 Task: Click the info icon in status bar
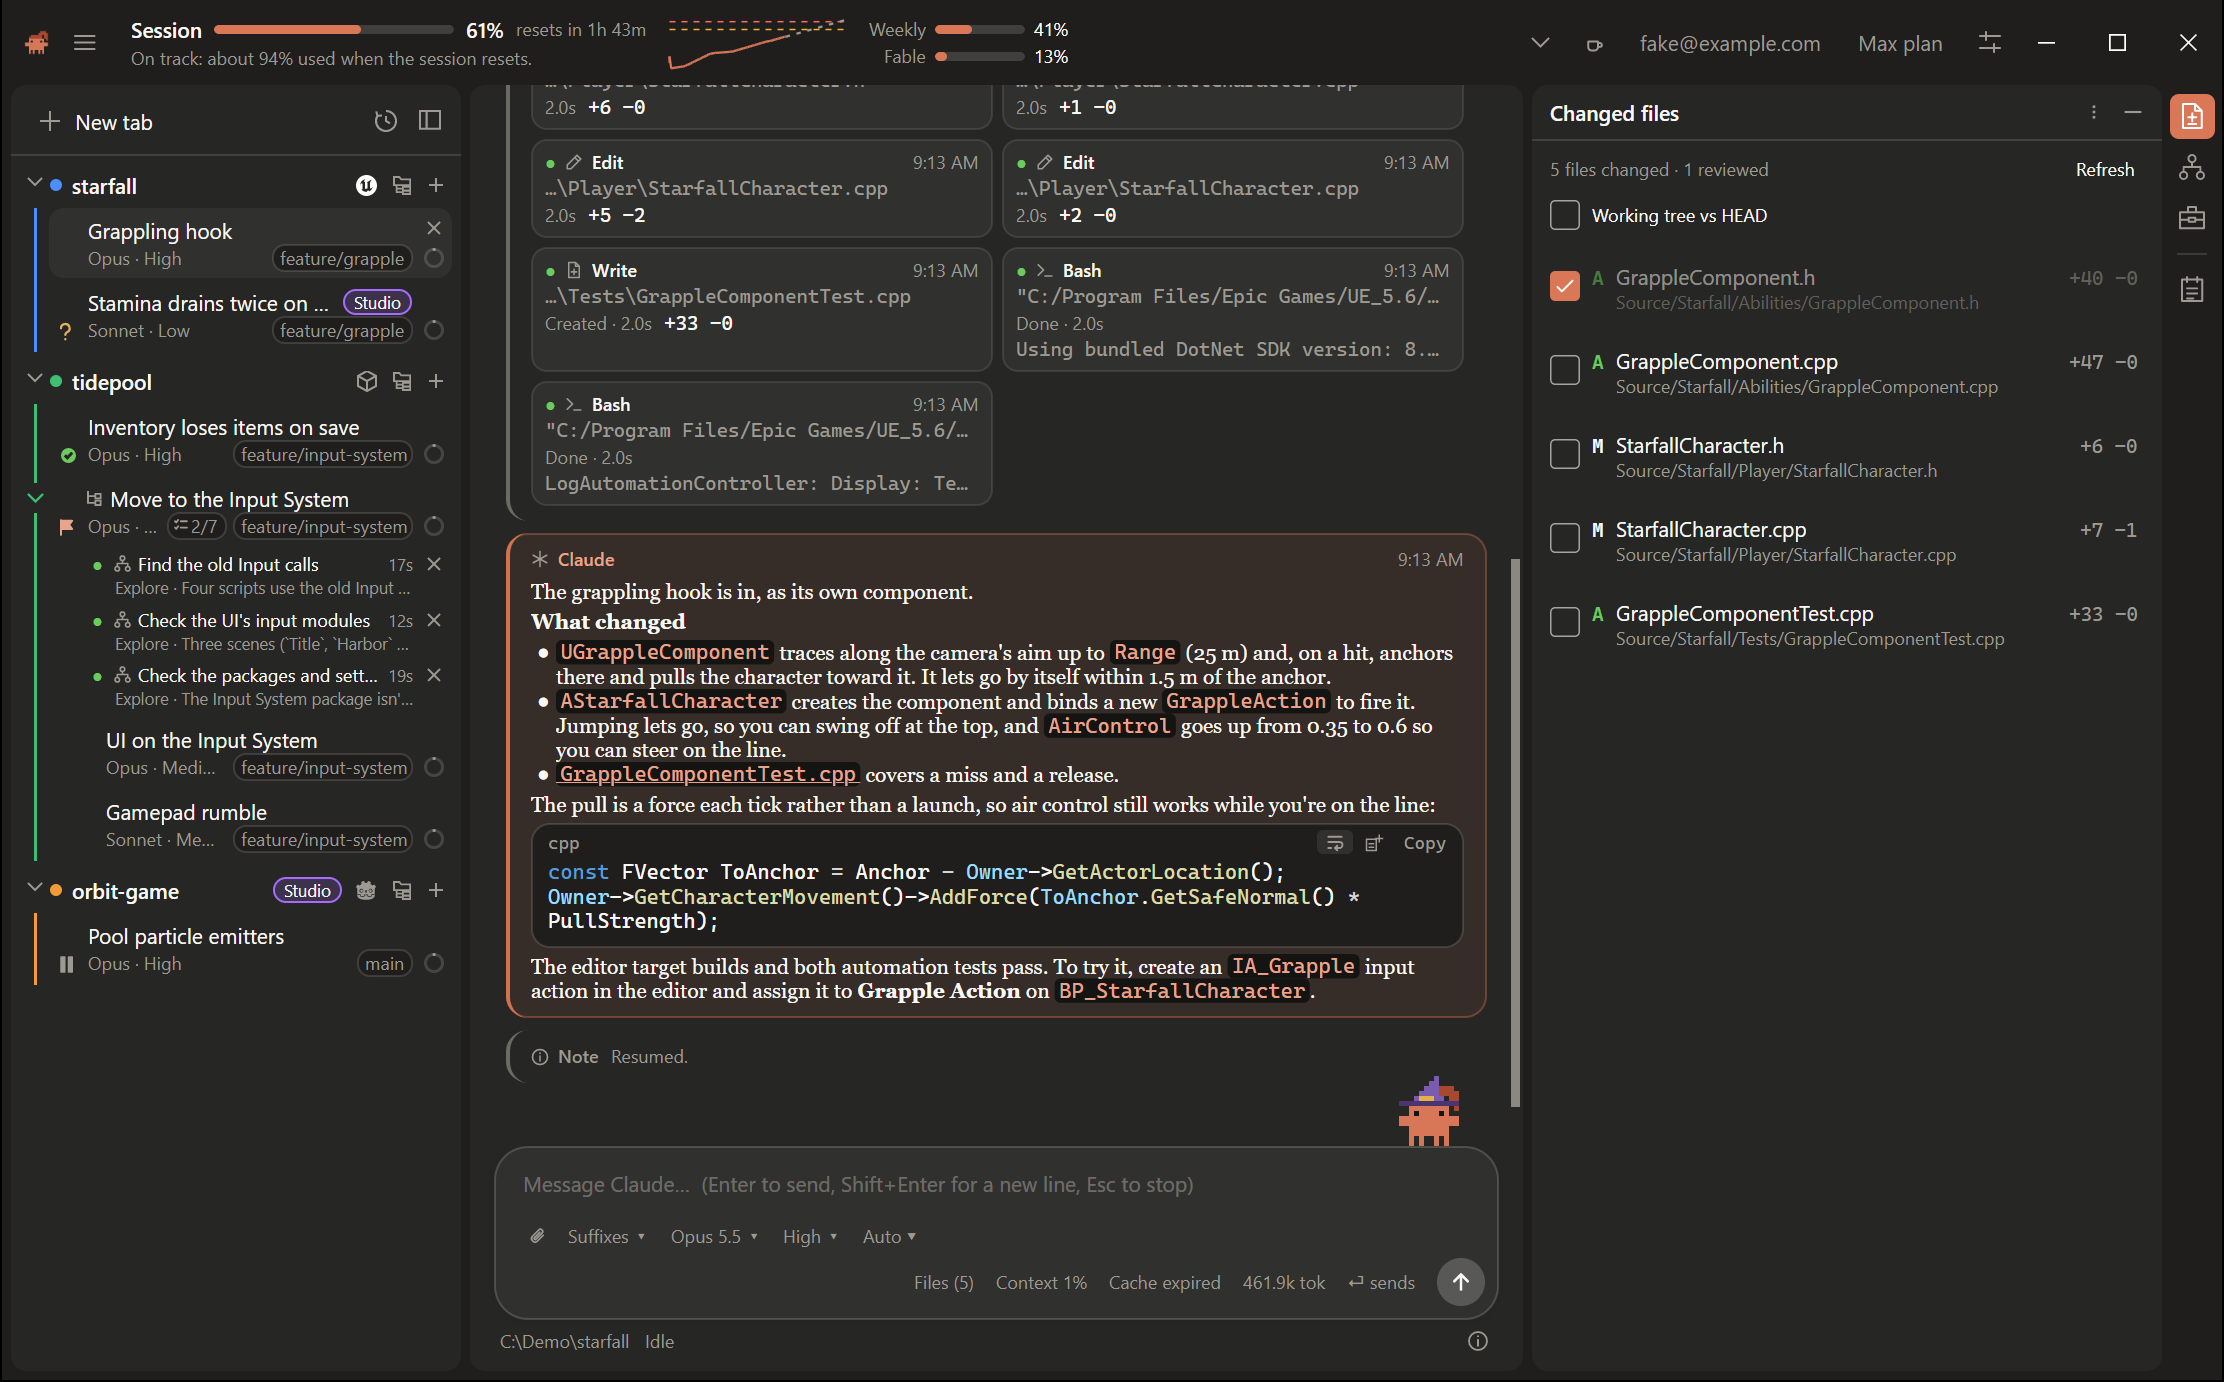[1477, 1341]
